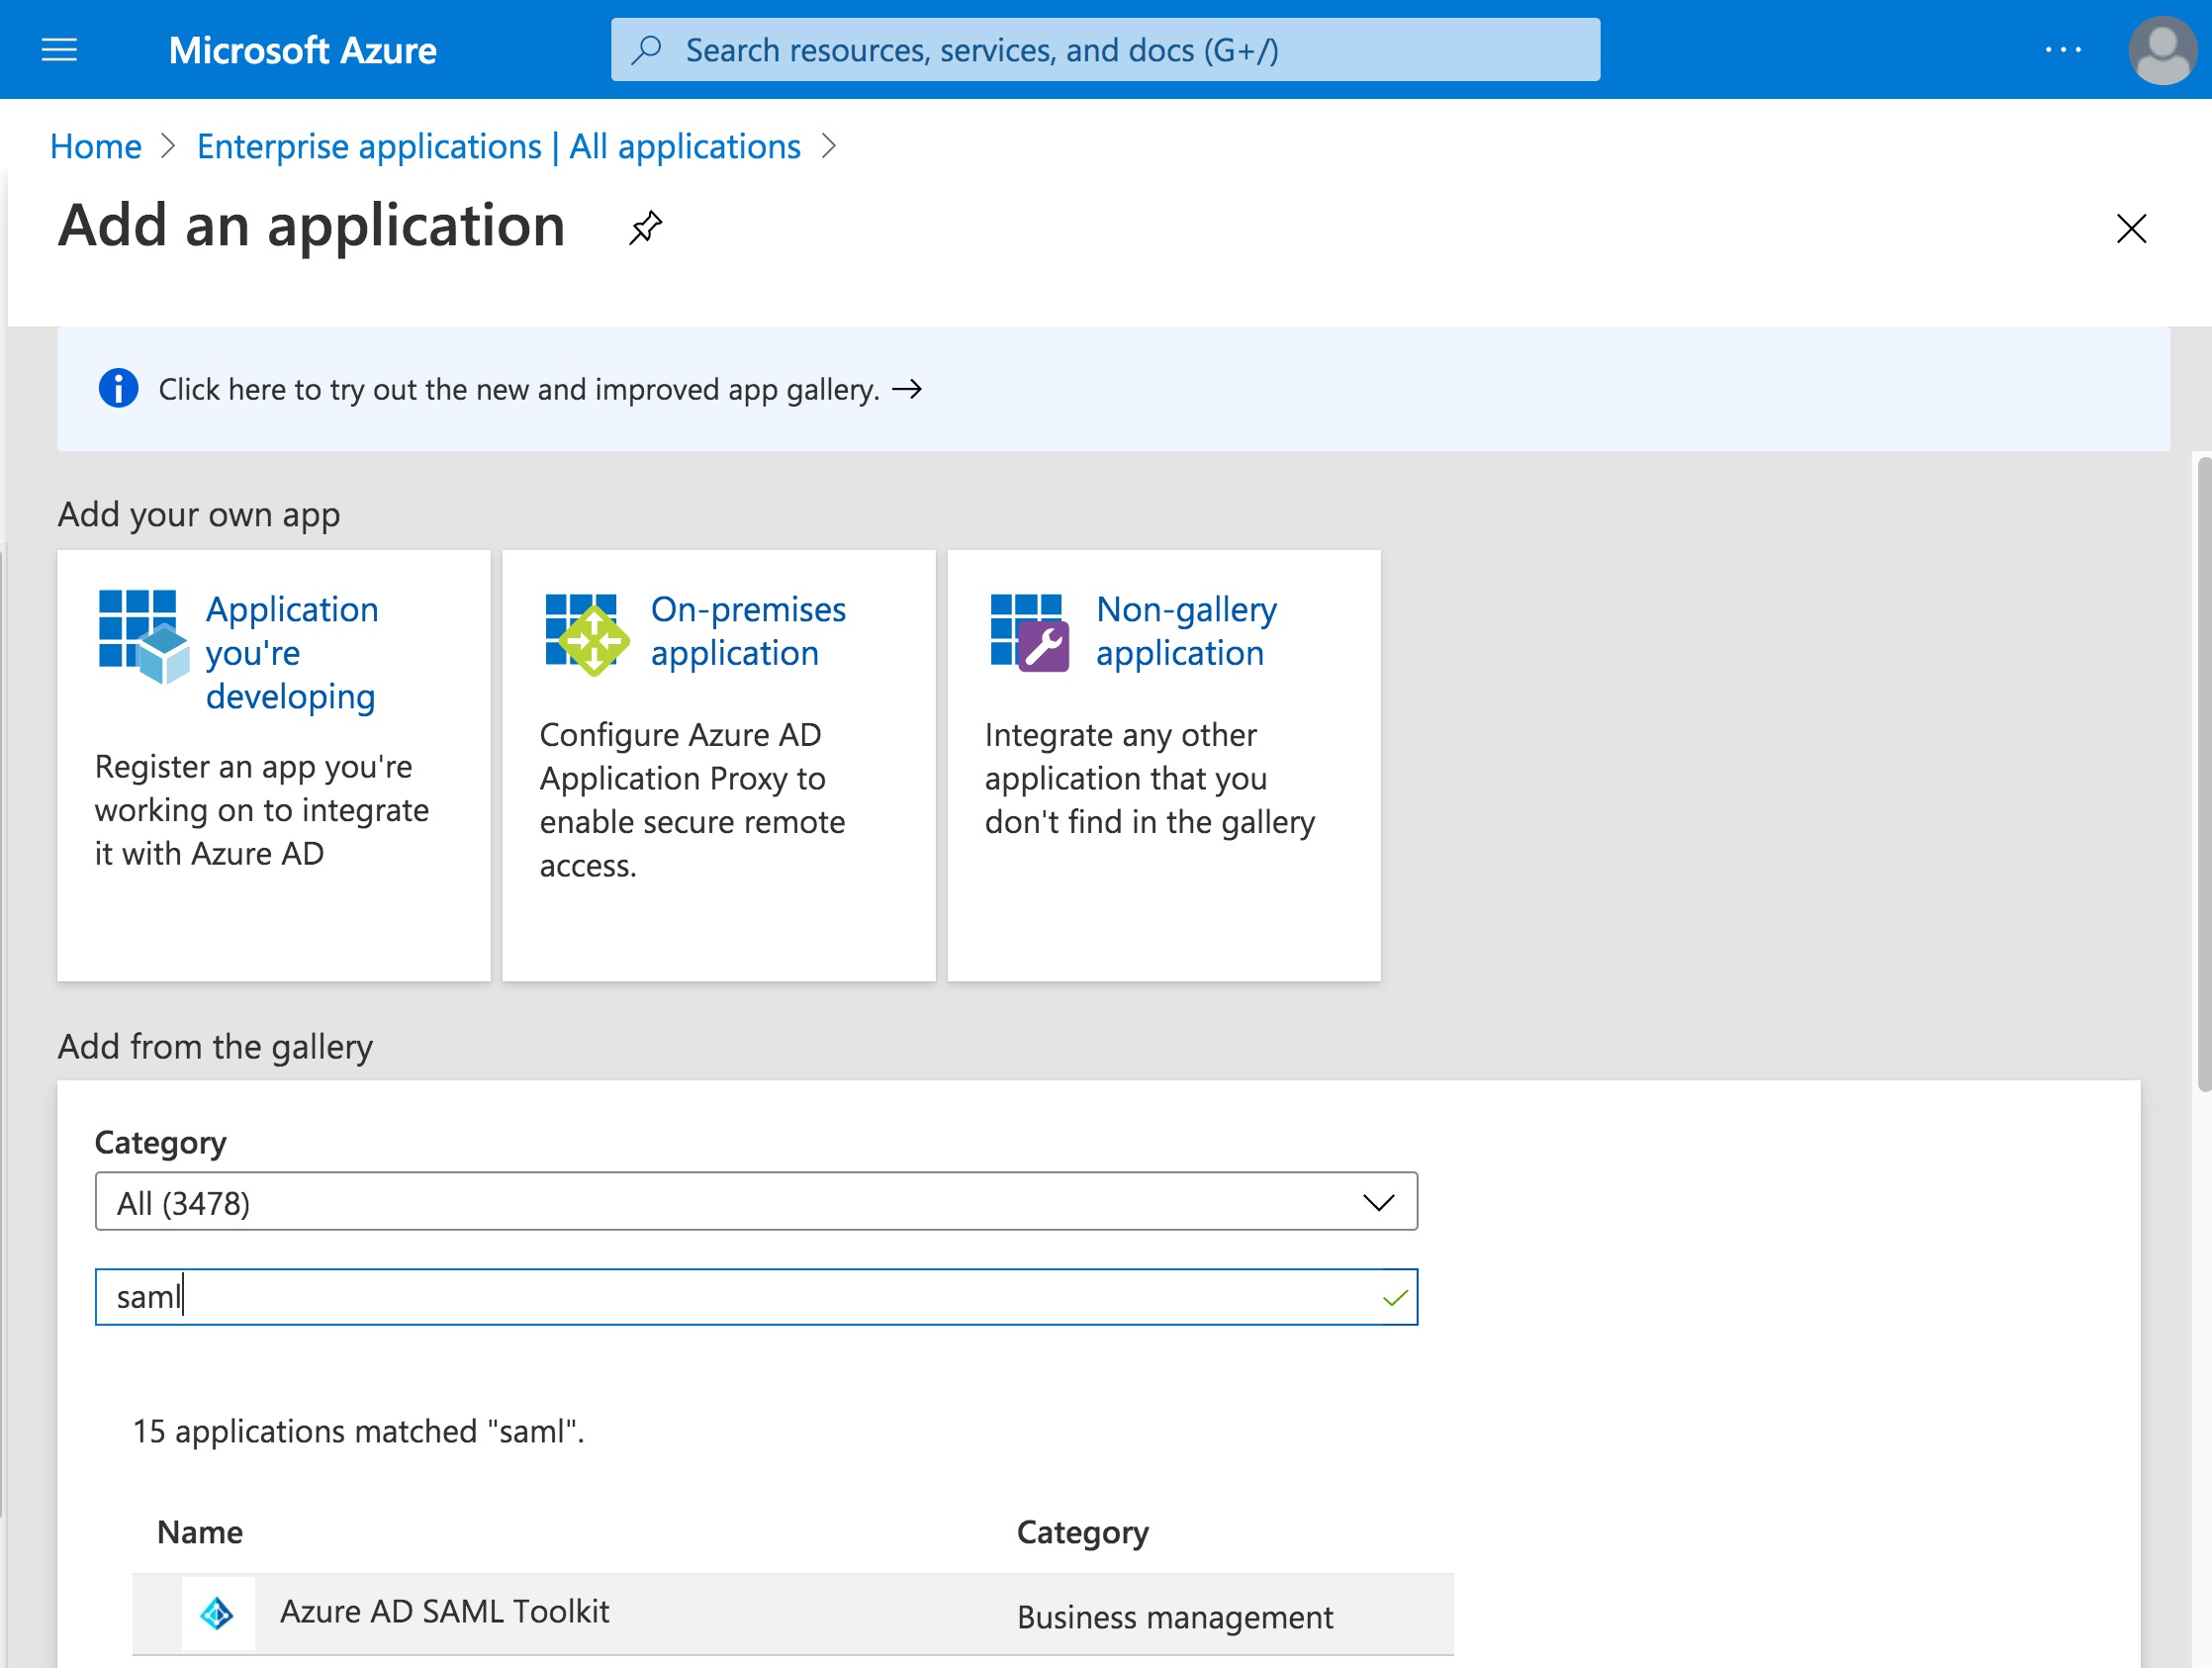This screenshot has width=2212, height=1668.
Task: Open the Category dropdown showing All (3478)
Action: (756, 1201)
